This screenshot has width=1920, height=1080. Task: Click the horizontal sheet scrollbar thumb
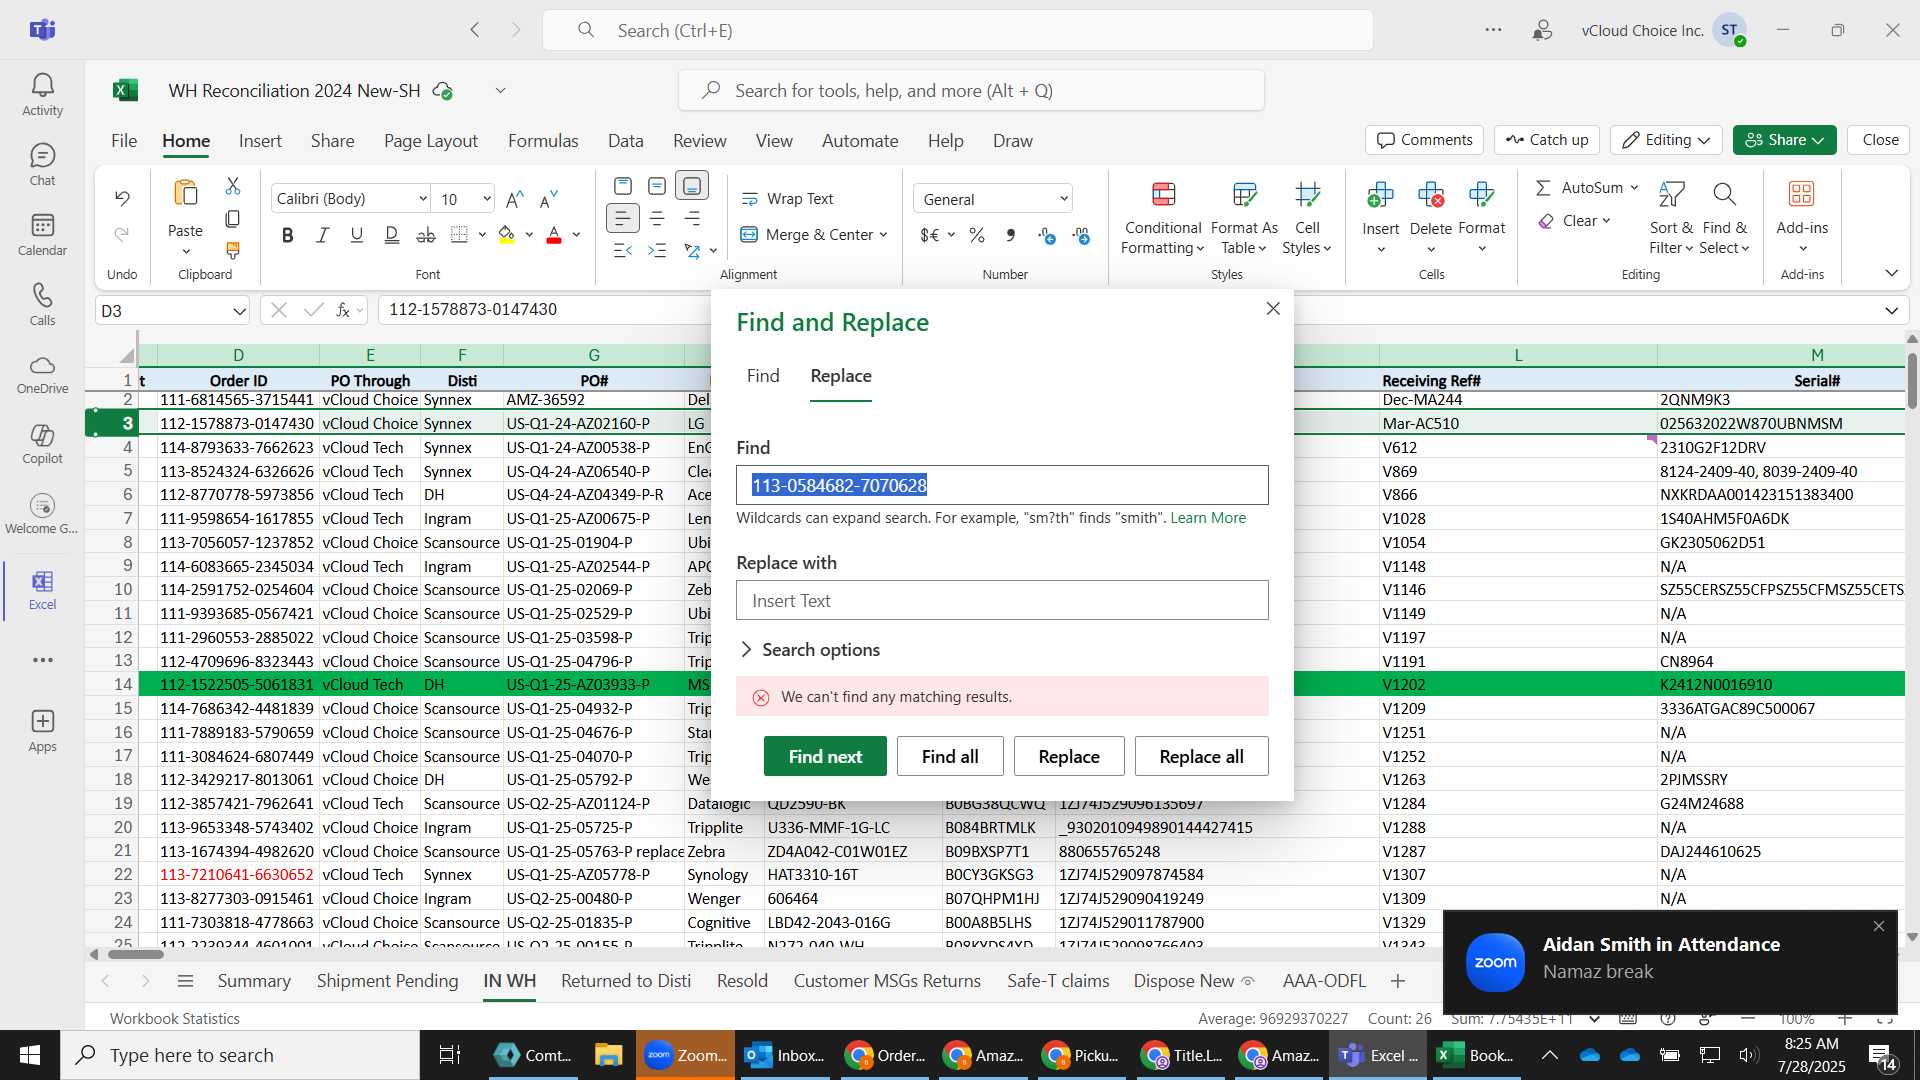tap(135, 954)
